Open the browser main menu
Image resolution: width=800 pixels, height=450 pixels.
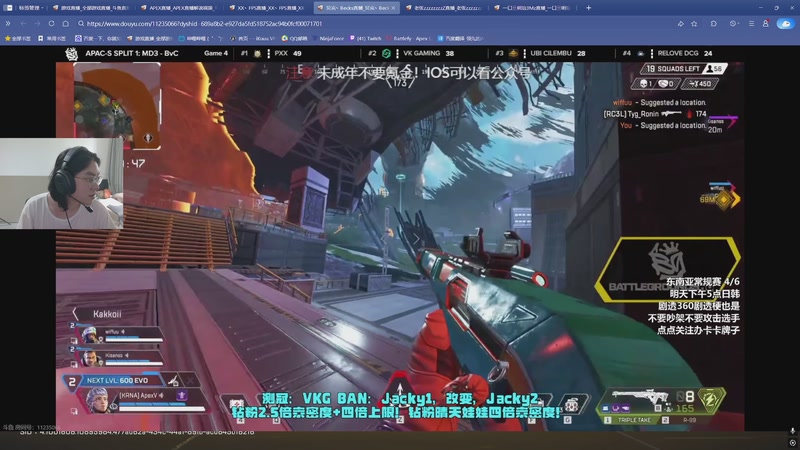[x=752, y=23]
